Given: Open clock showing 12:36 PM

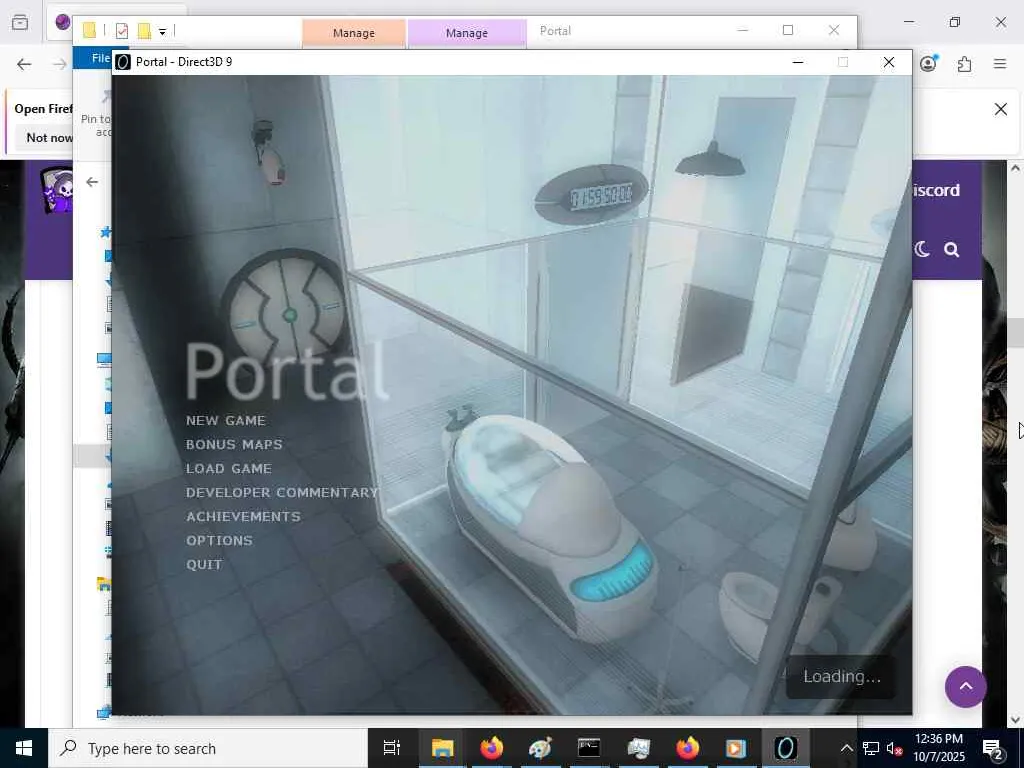Looking at the screenshot, I should [x=939, y=748].
